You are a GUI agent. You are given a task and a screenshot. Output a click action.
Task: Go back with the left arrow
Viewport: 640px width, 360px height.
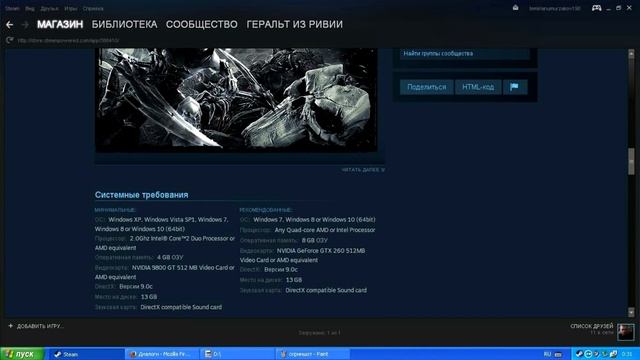click(9, 25)
